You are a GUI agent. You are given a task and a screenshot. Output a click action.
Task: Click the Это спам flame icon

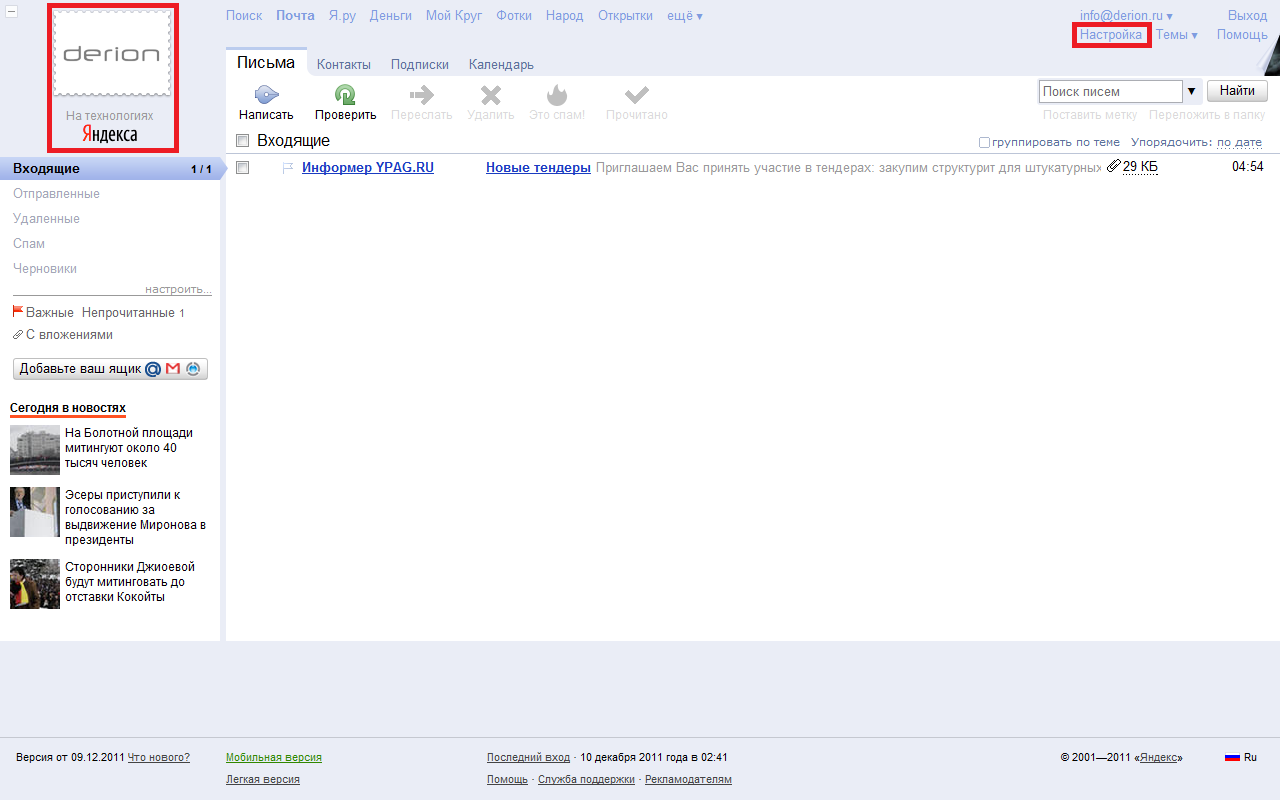pos(556,95)
